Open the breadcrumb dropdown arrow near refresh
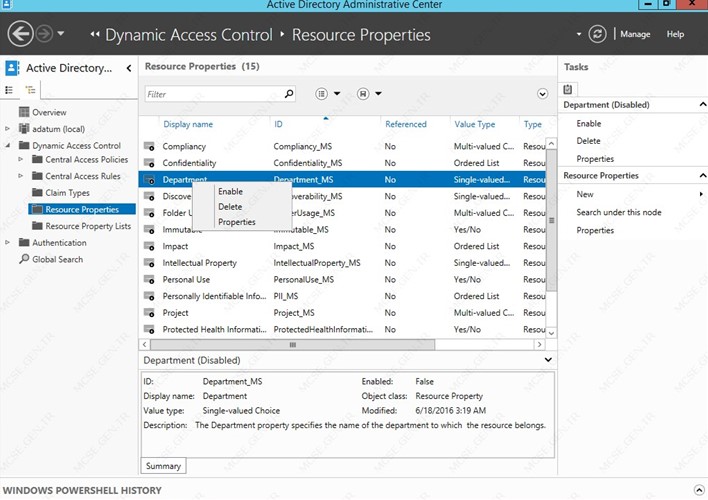 click(x=578, y=34)
